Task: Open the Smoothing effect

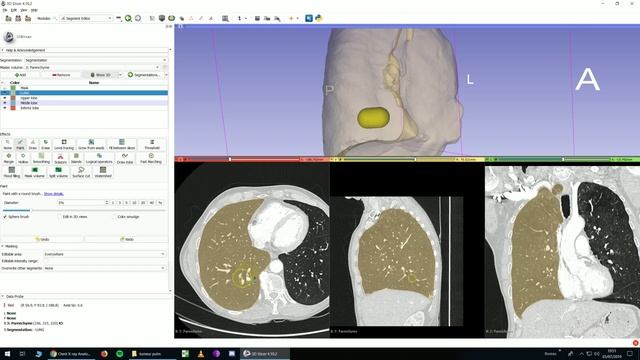Action: (x=41, y=158)
